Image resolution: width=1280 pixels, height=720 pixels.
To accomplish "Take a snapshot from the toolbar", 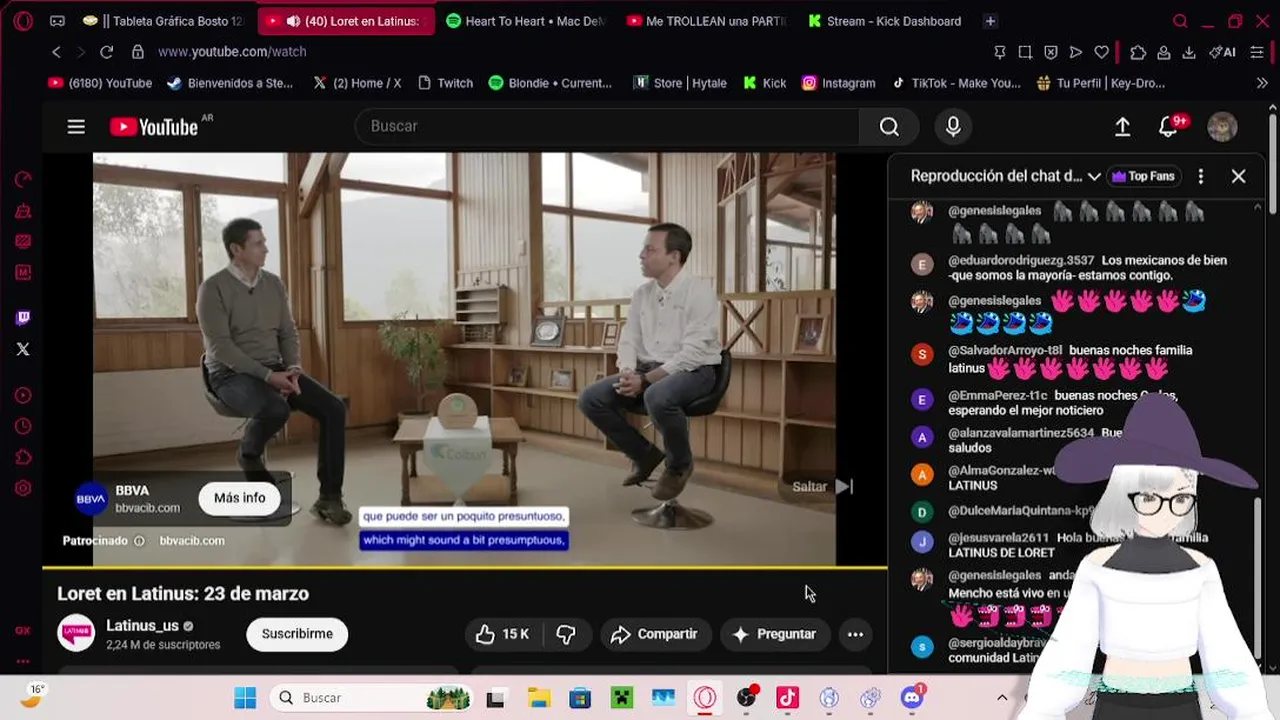I will [x=1025, y=52].
